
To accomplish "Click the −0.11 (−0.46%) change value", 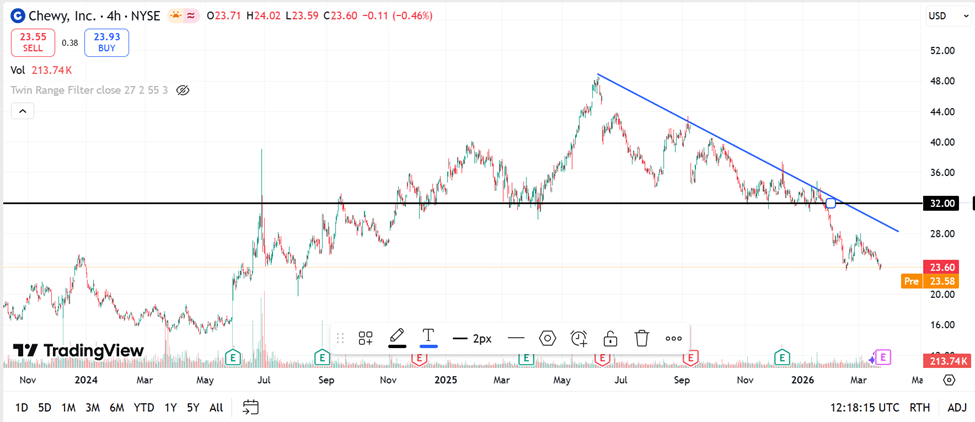I will coord(398,16).
